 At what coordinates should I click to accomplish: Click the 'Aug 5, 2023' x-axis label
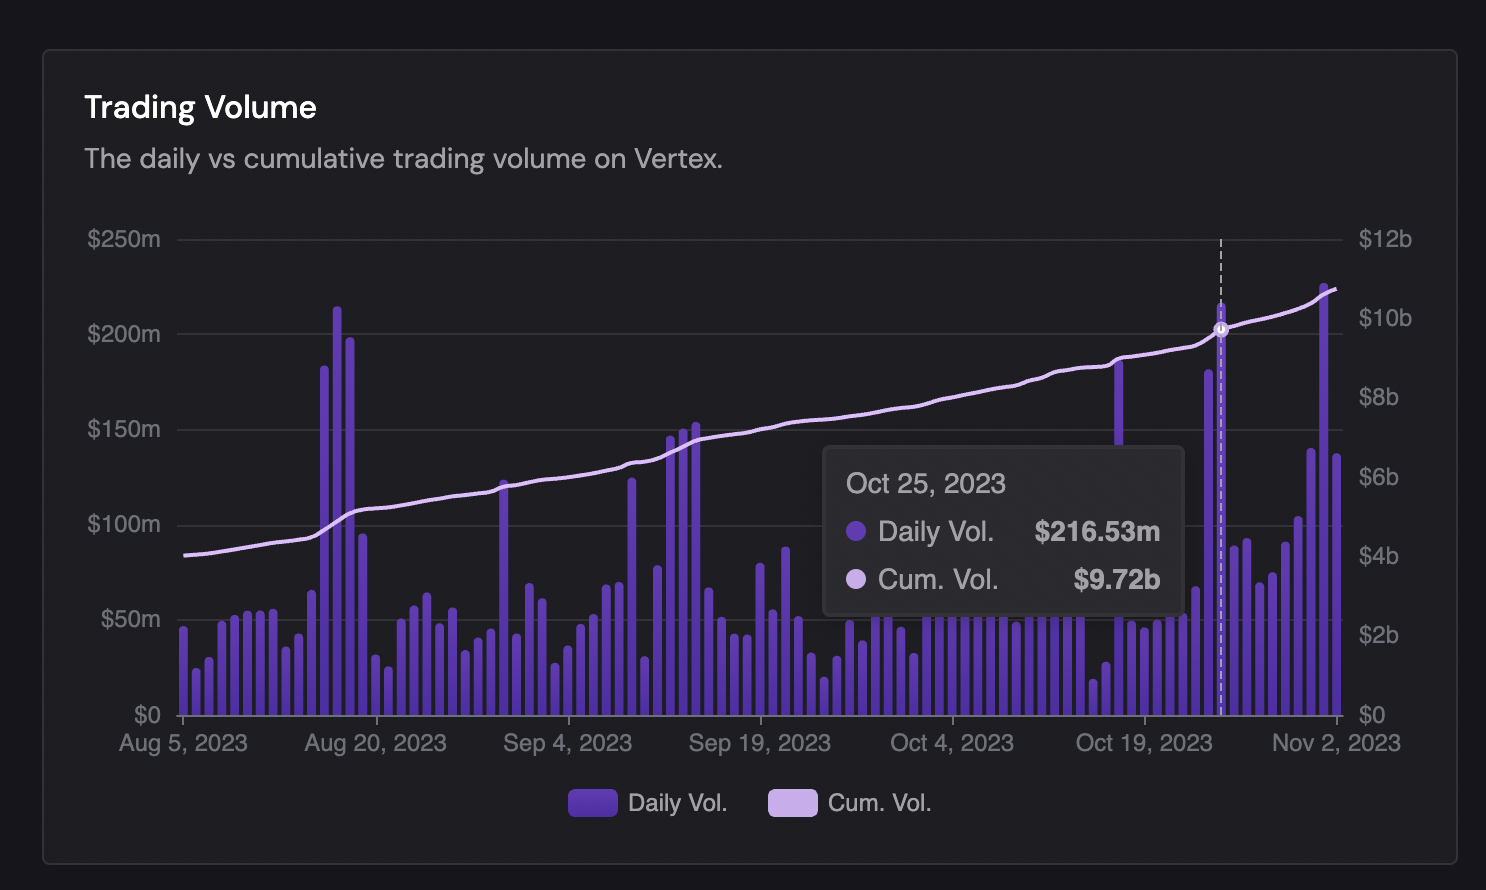pos(183,743)
